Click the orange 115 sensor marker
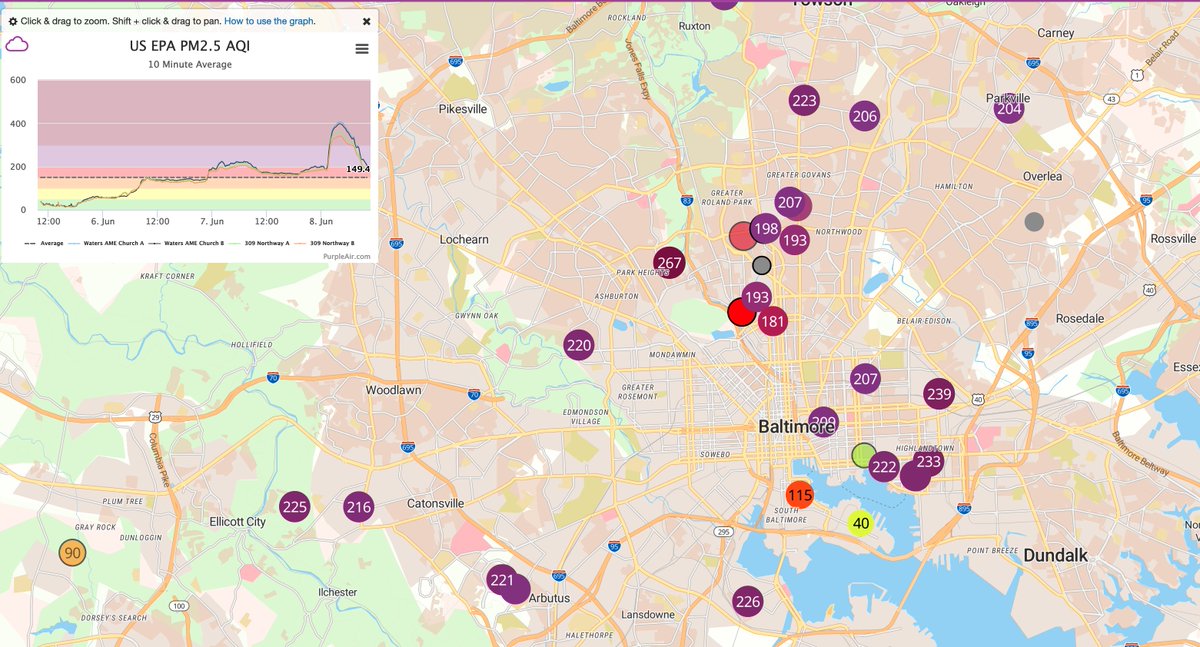 click(x=800, y=495)
